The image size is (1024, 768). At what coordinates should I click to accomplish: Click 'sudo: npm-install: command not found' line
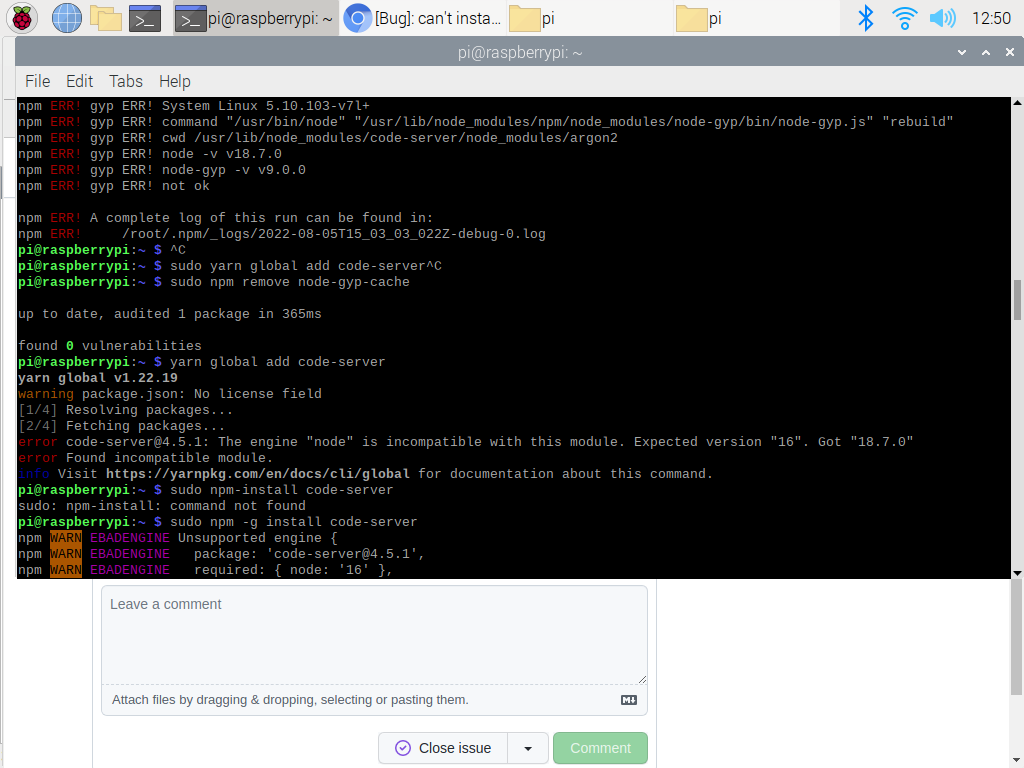click(x=162, y=506)
